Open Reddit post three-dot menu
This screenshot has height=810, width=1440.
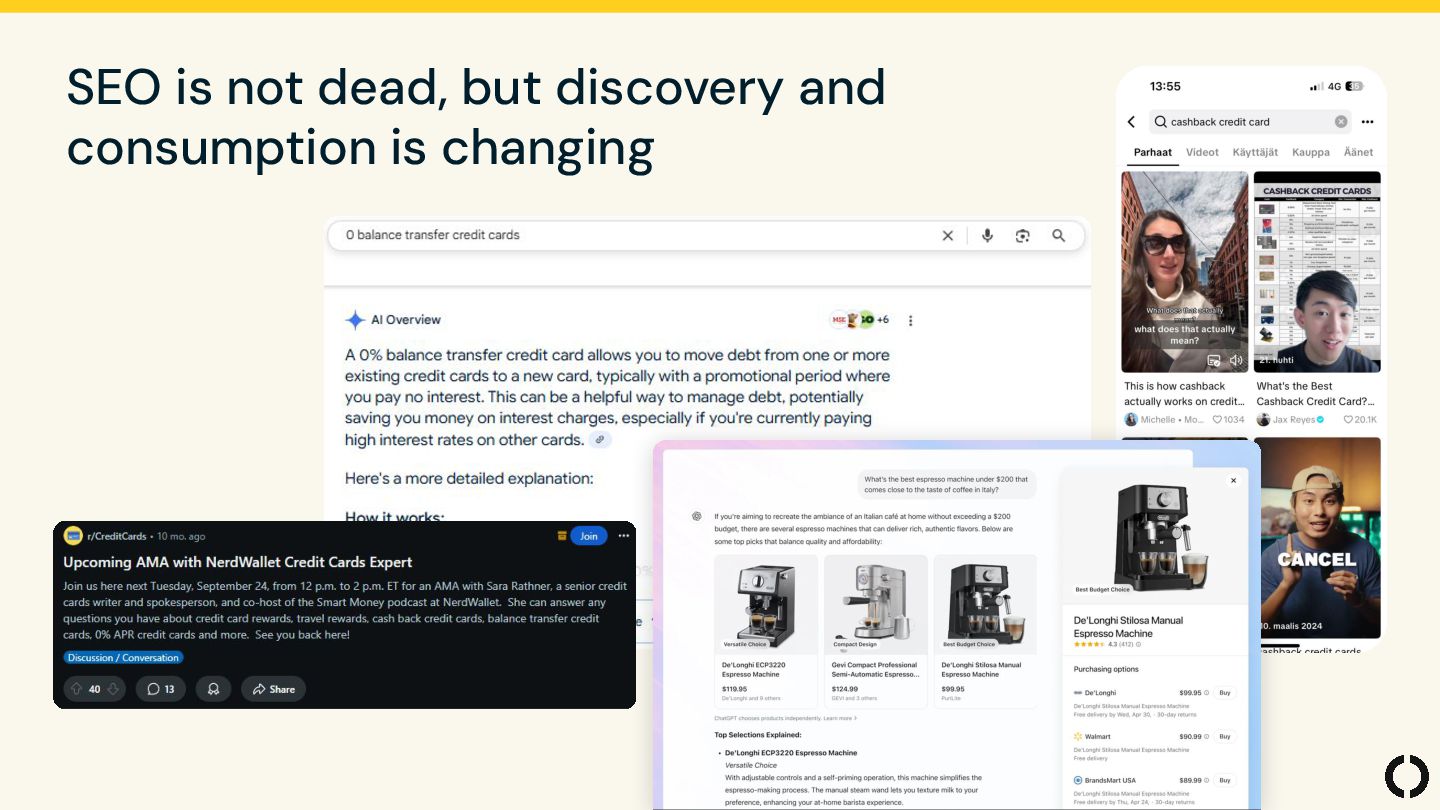coord(624,536)
